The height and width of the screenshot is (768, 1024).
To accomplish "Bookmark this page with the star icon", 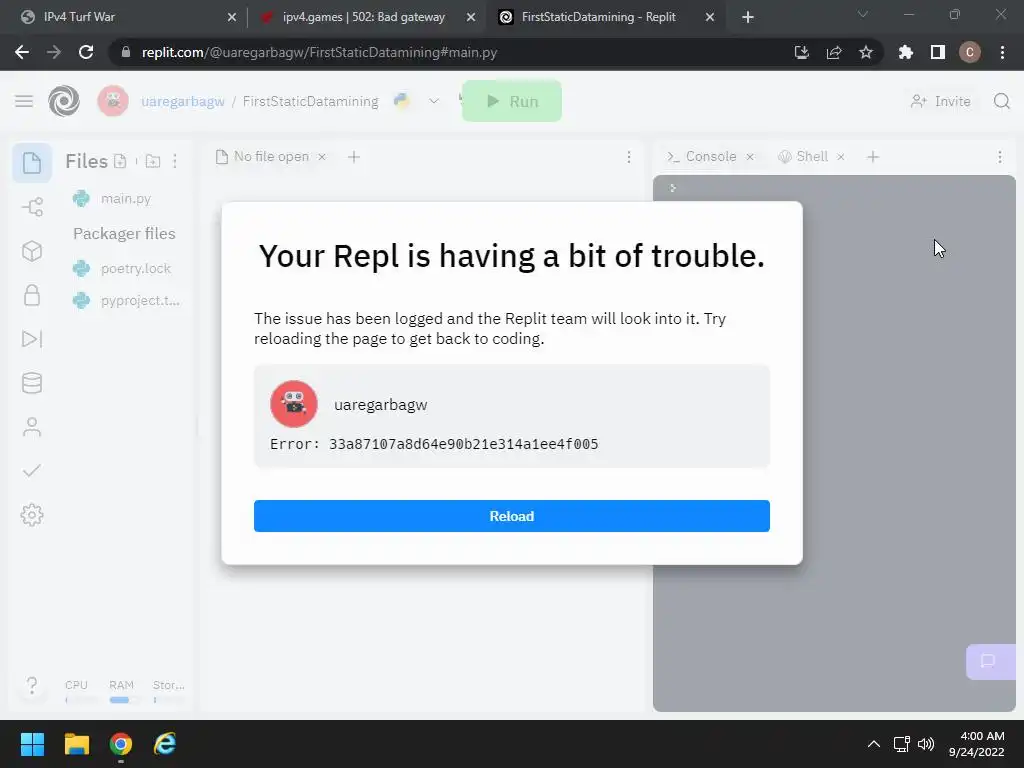I will [866, 52].
